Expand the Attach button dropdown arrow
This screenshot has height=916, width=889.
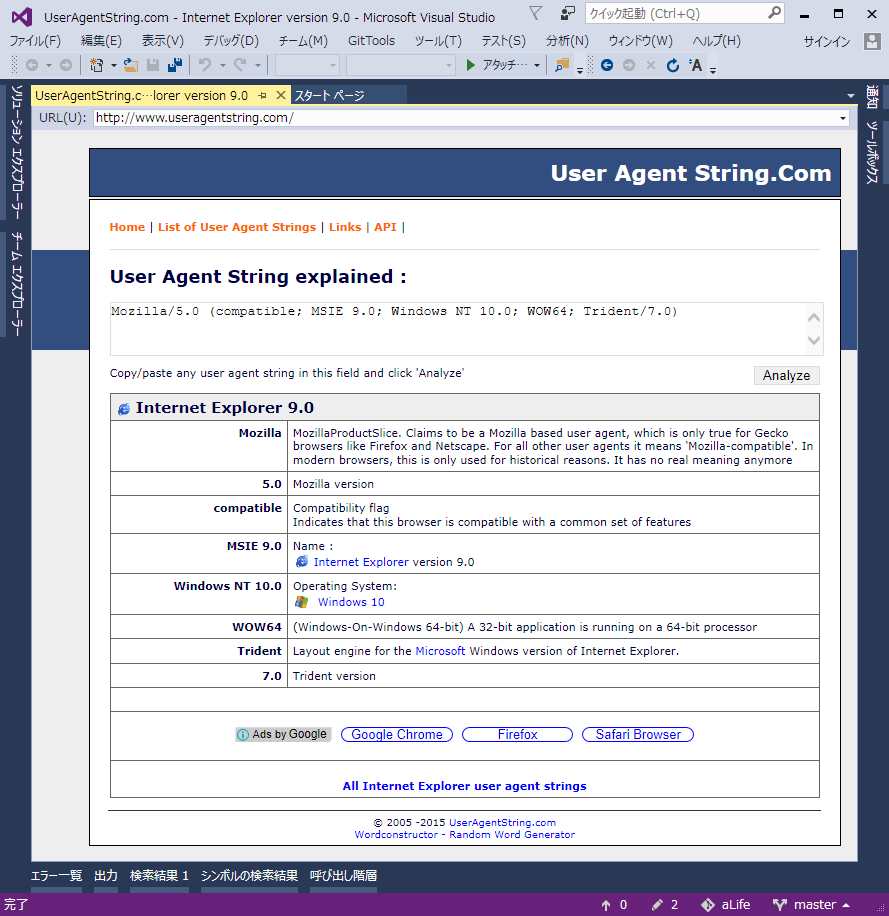pos(536,65)
